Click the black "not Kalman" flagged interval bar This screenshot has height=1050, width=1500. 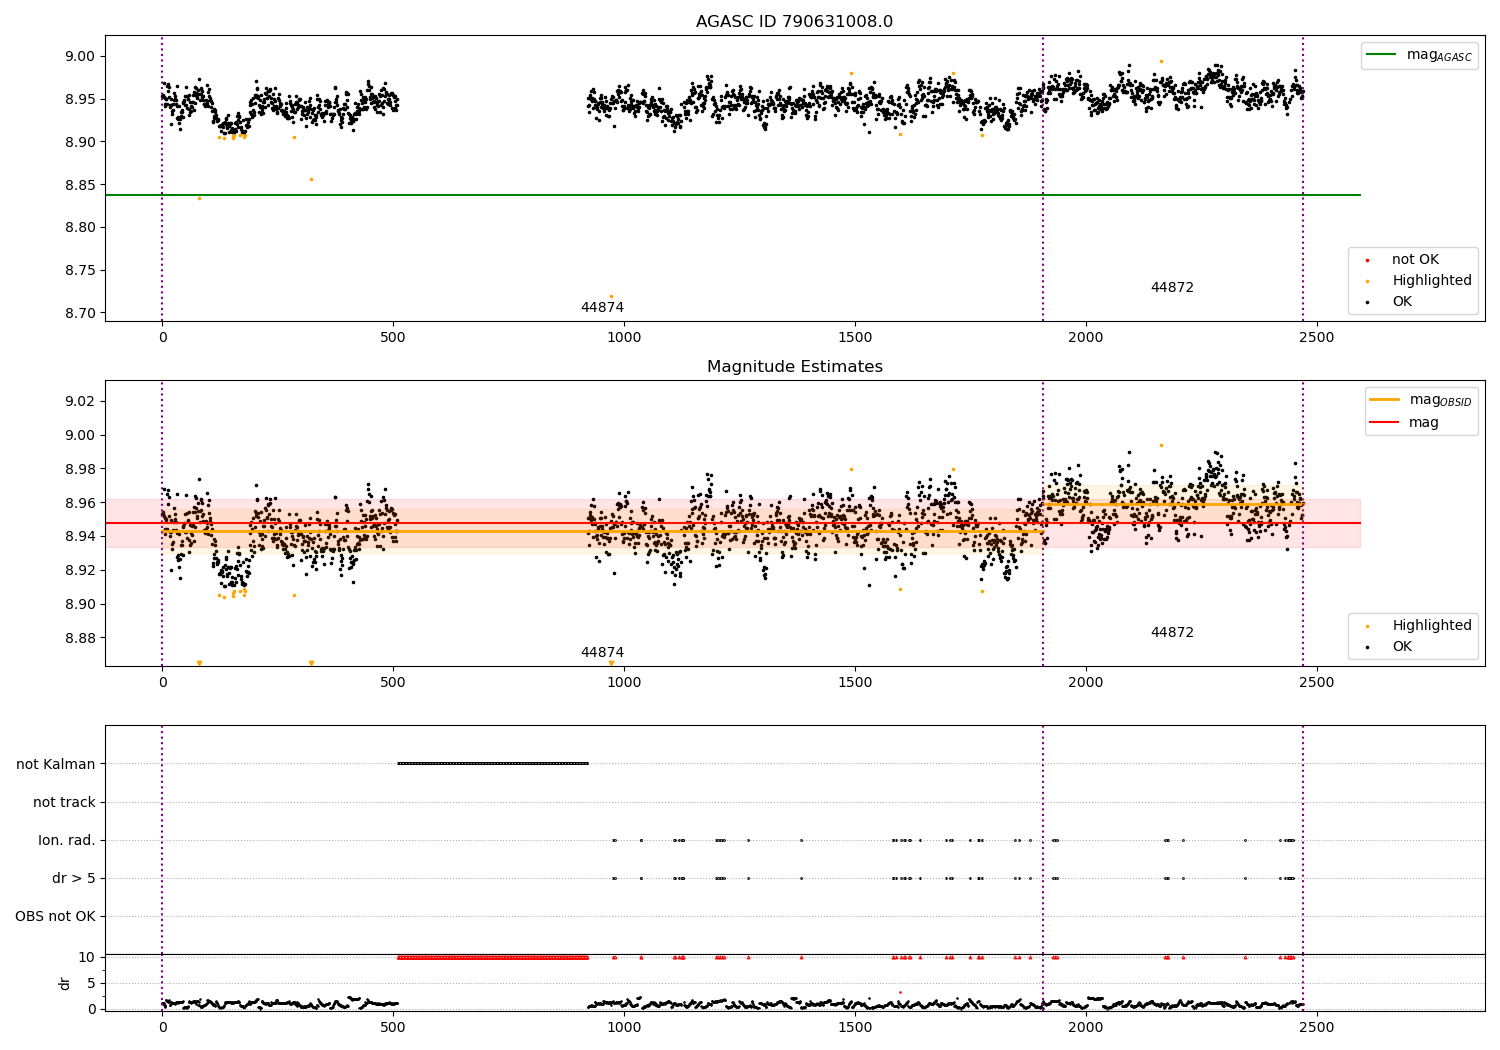pyautogui.click(x=493, y=764)
